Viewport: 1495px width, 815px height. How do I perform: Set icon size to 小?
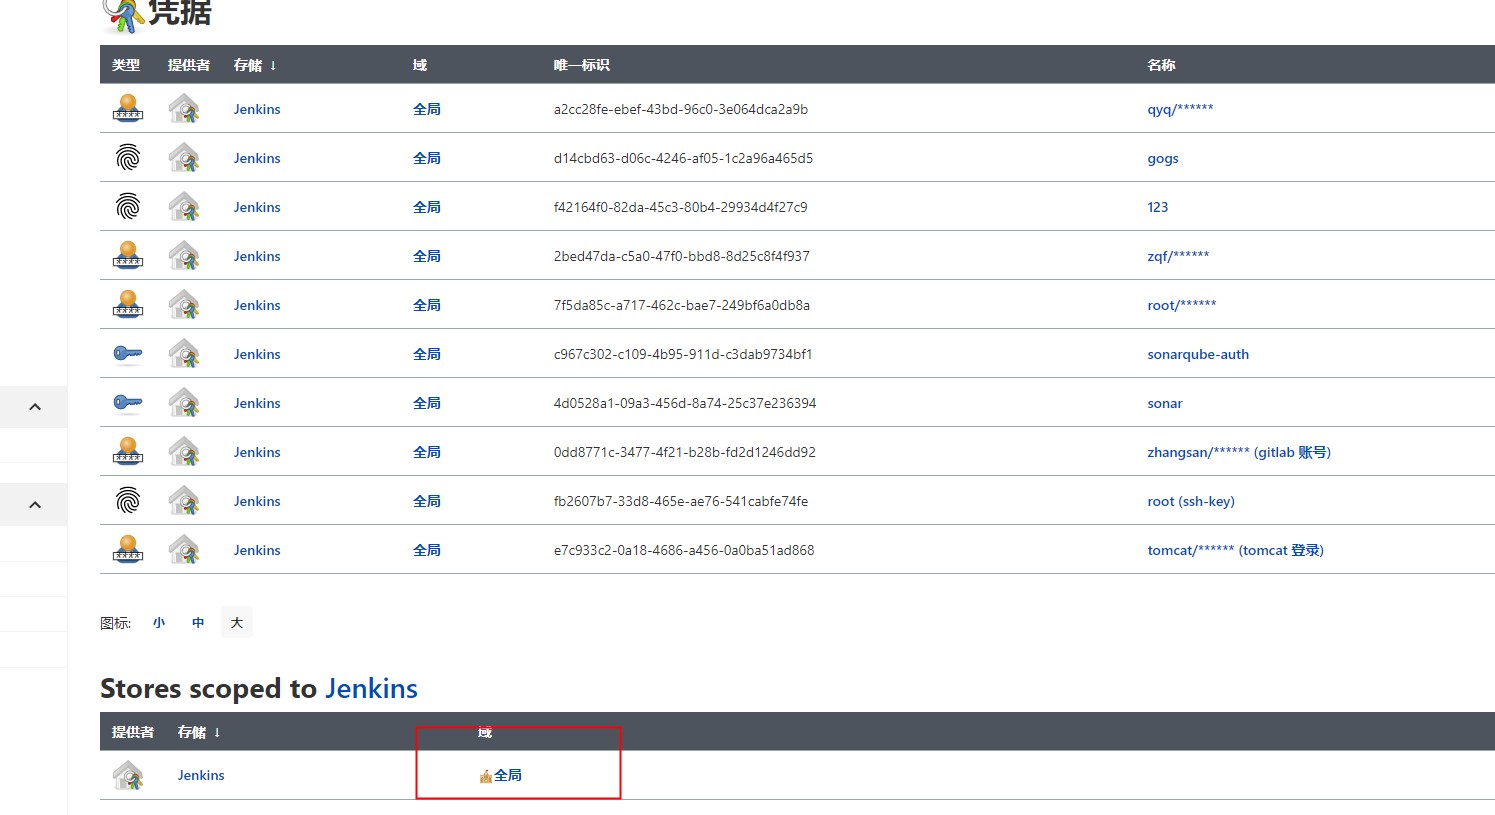159,623
